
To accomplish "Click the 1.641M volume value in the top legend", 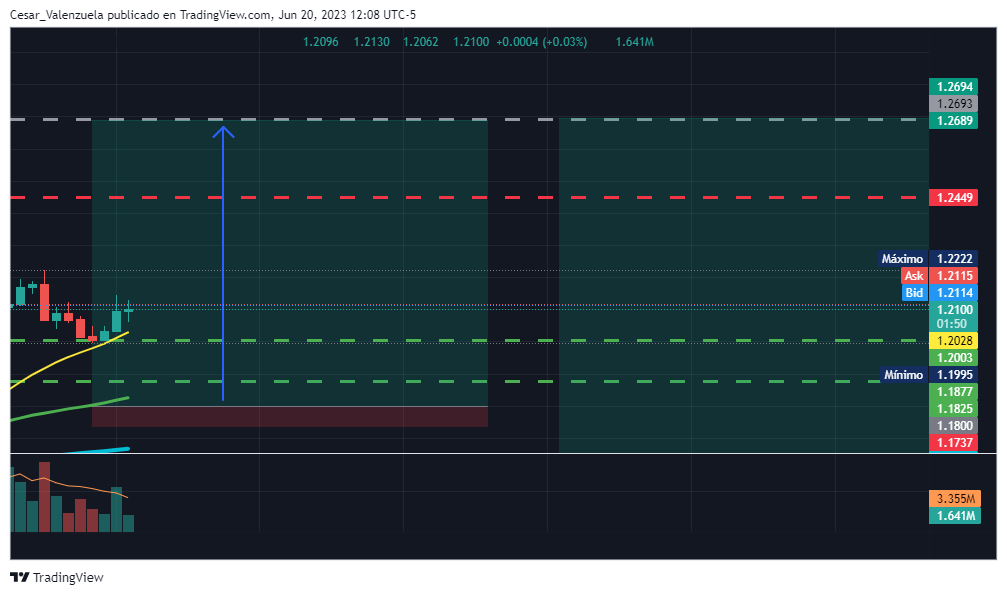I will click(635, 42).
